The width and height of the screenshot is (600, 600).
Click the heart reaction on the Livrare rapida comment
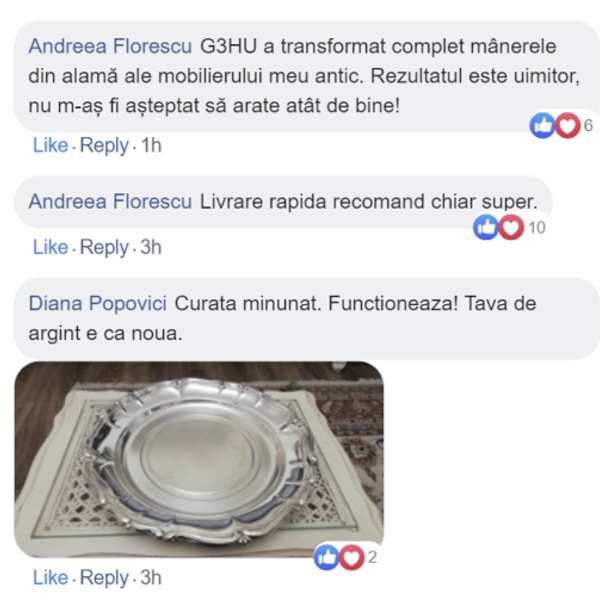511,227
